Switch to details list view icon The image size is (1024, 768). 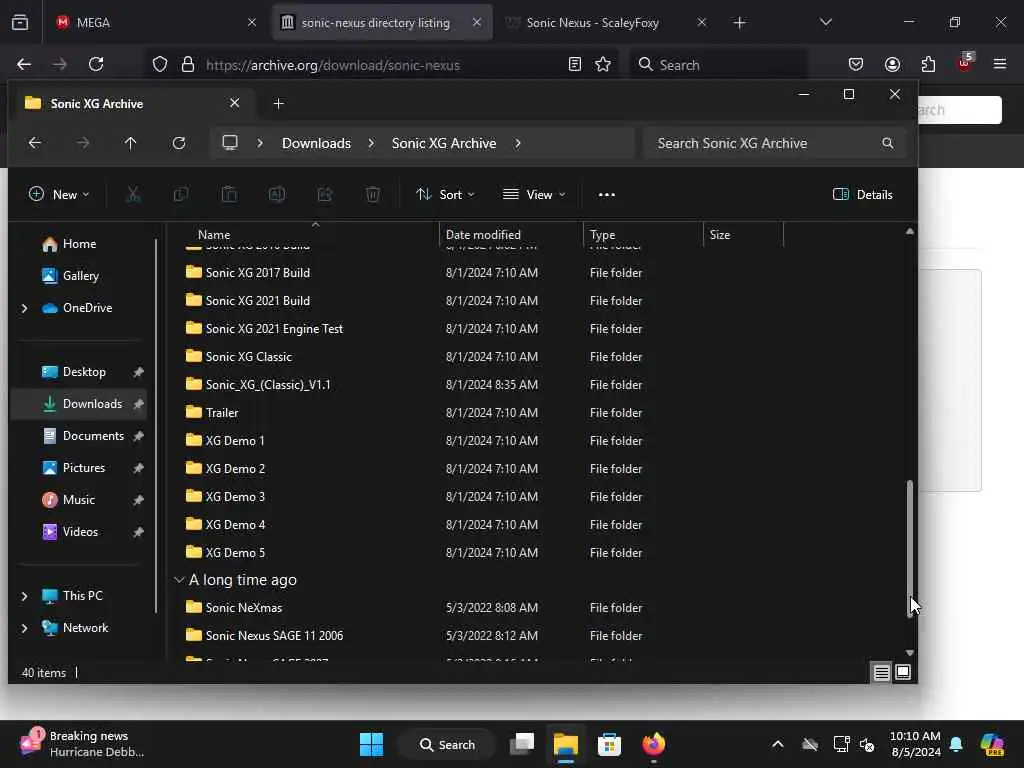(x=882, y=672)
